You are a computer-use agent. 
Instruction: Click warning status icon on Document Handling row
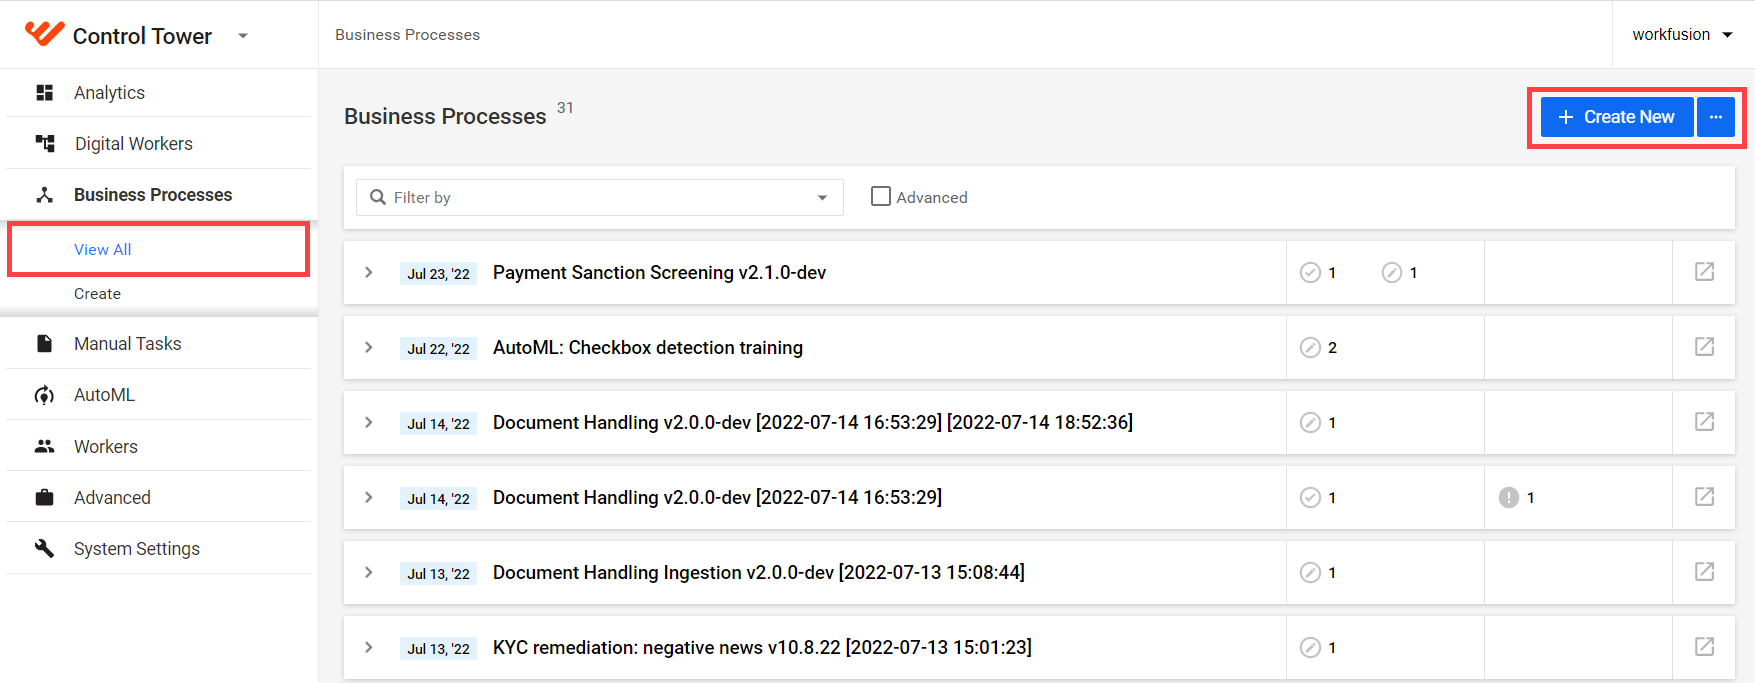(1508, 497)
